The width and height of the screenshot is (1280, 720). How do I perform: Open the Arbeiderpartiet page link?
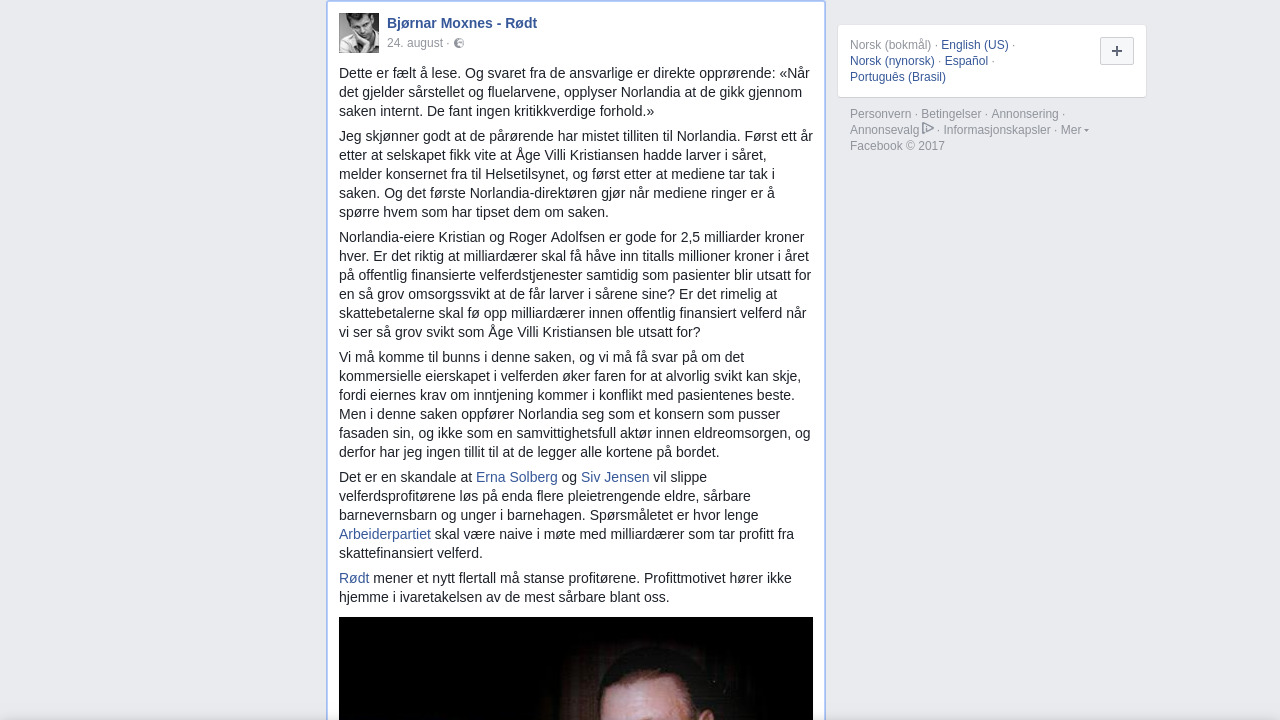pyautogui.click(x=385, y=534)
